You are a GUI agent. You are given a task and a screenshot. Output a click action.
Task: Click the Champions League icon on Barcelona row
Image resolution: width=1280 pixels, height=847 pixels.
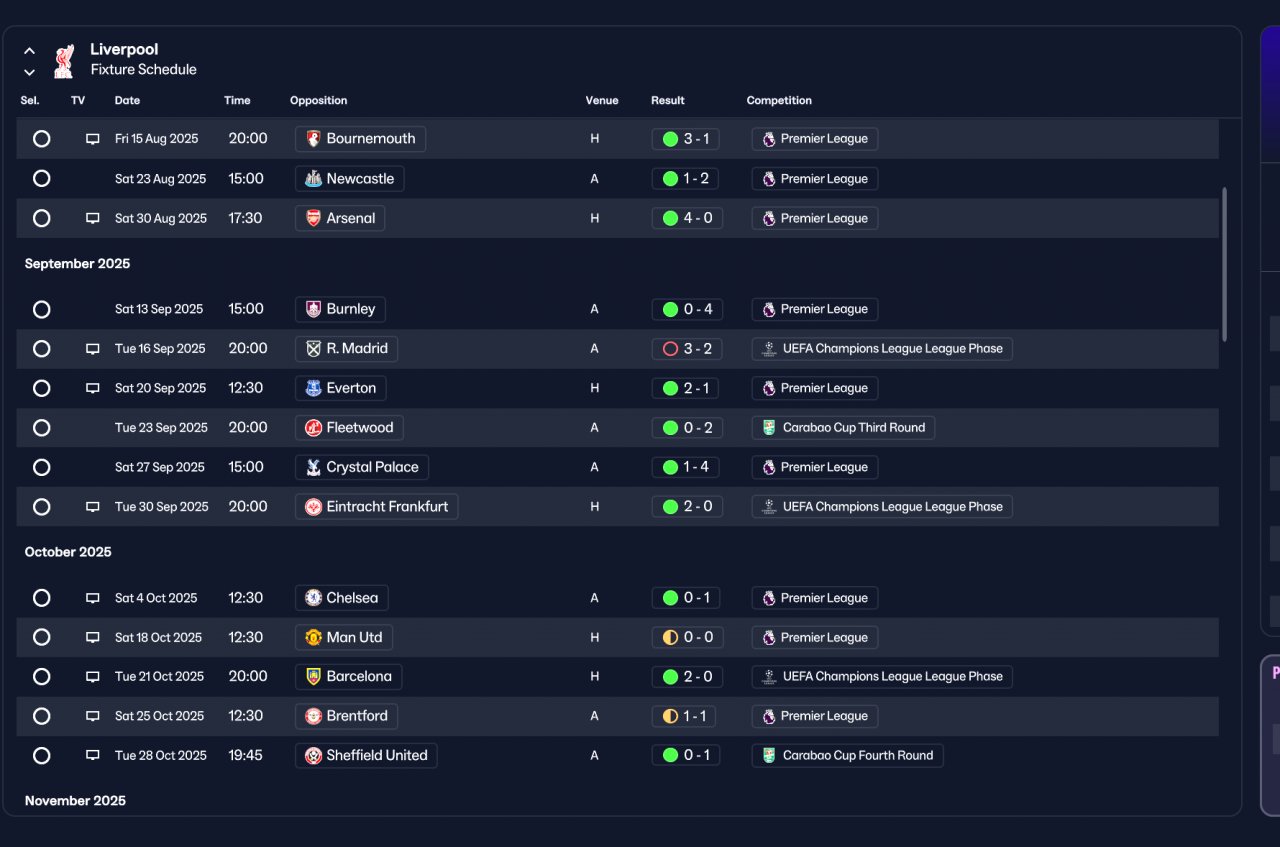(768, 677)
